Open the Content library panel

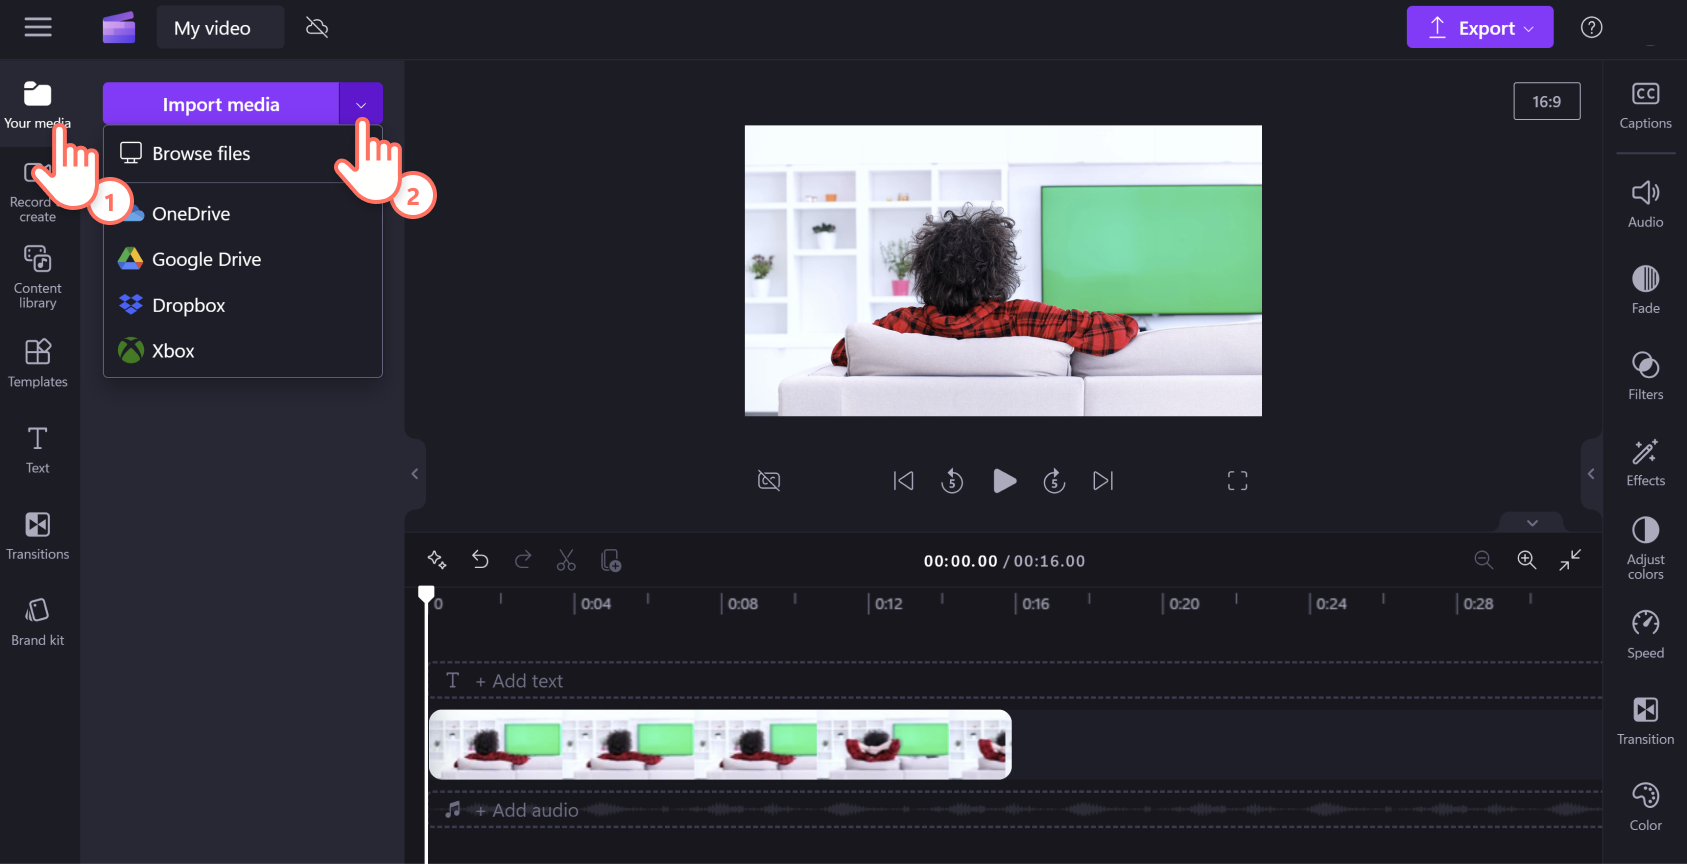[38, 277]
